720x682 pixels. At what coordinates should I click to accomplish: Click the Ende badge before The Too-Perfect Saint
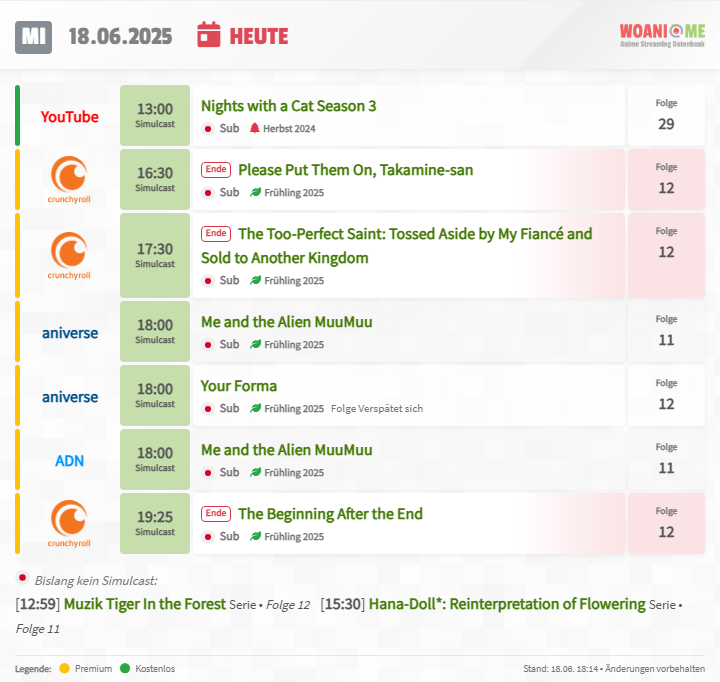click(216, 233)
